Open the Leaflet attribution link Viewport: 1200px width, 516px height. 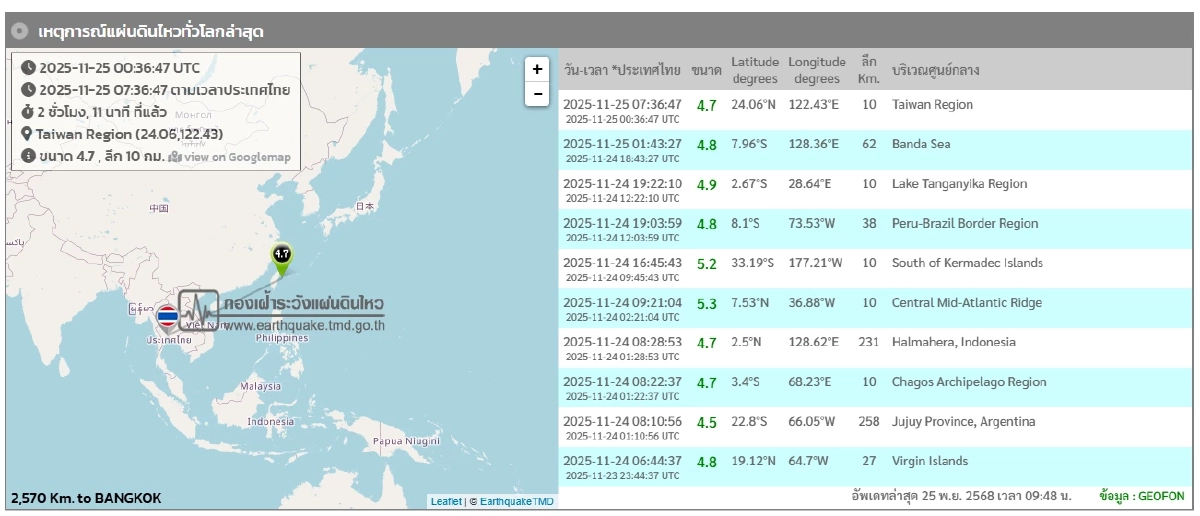click(446, 501)
